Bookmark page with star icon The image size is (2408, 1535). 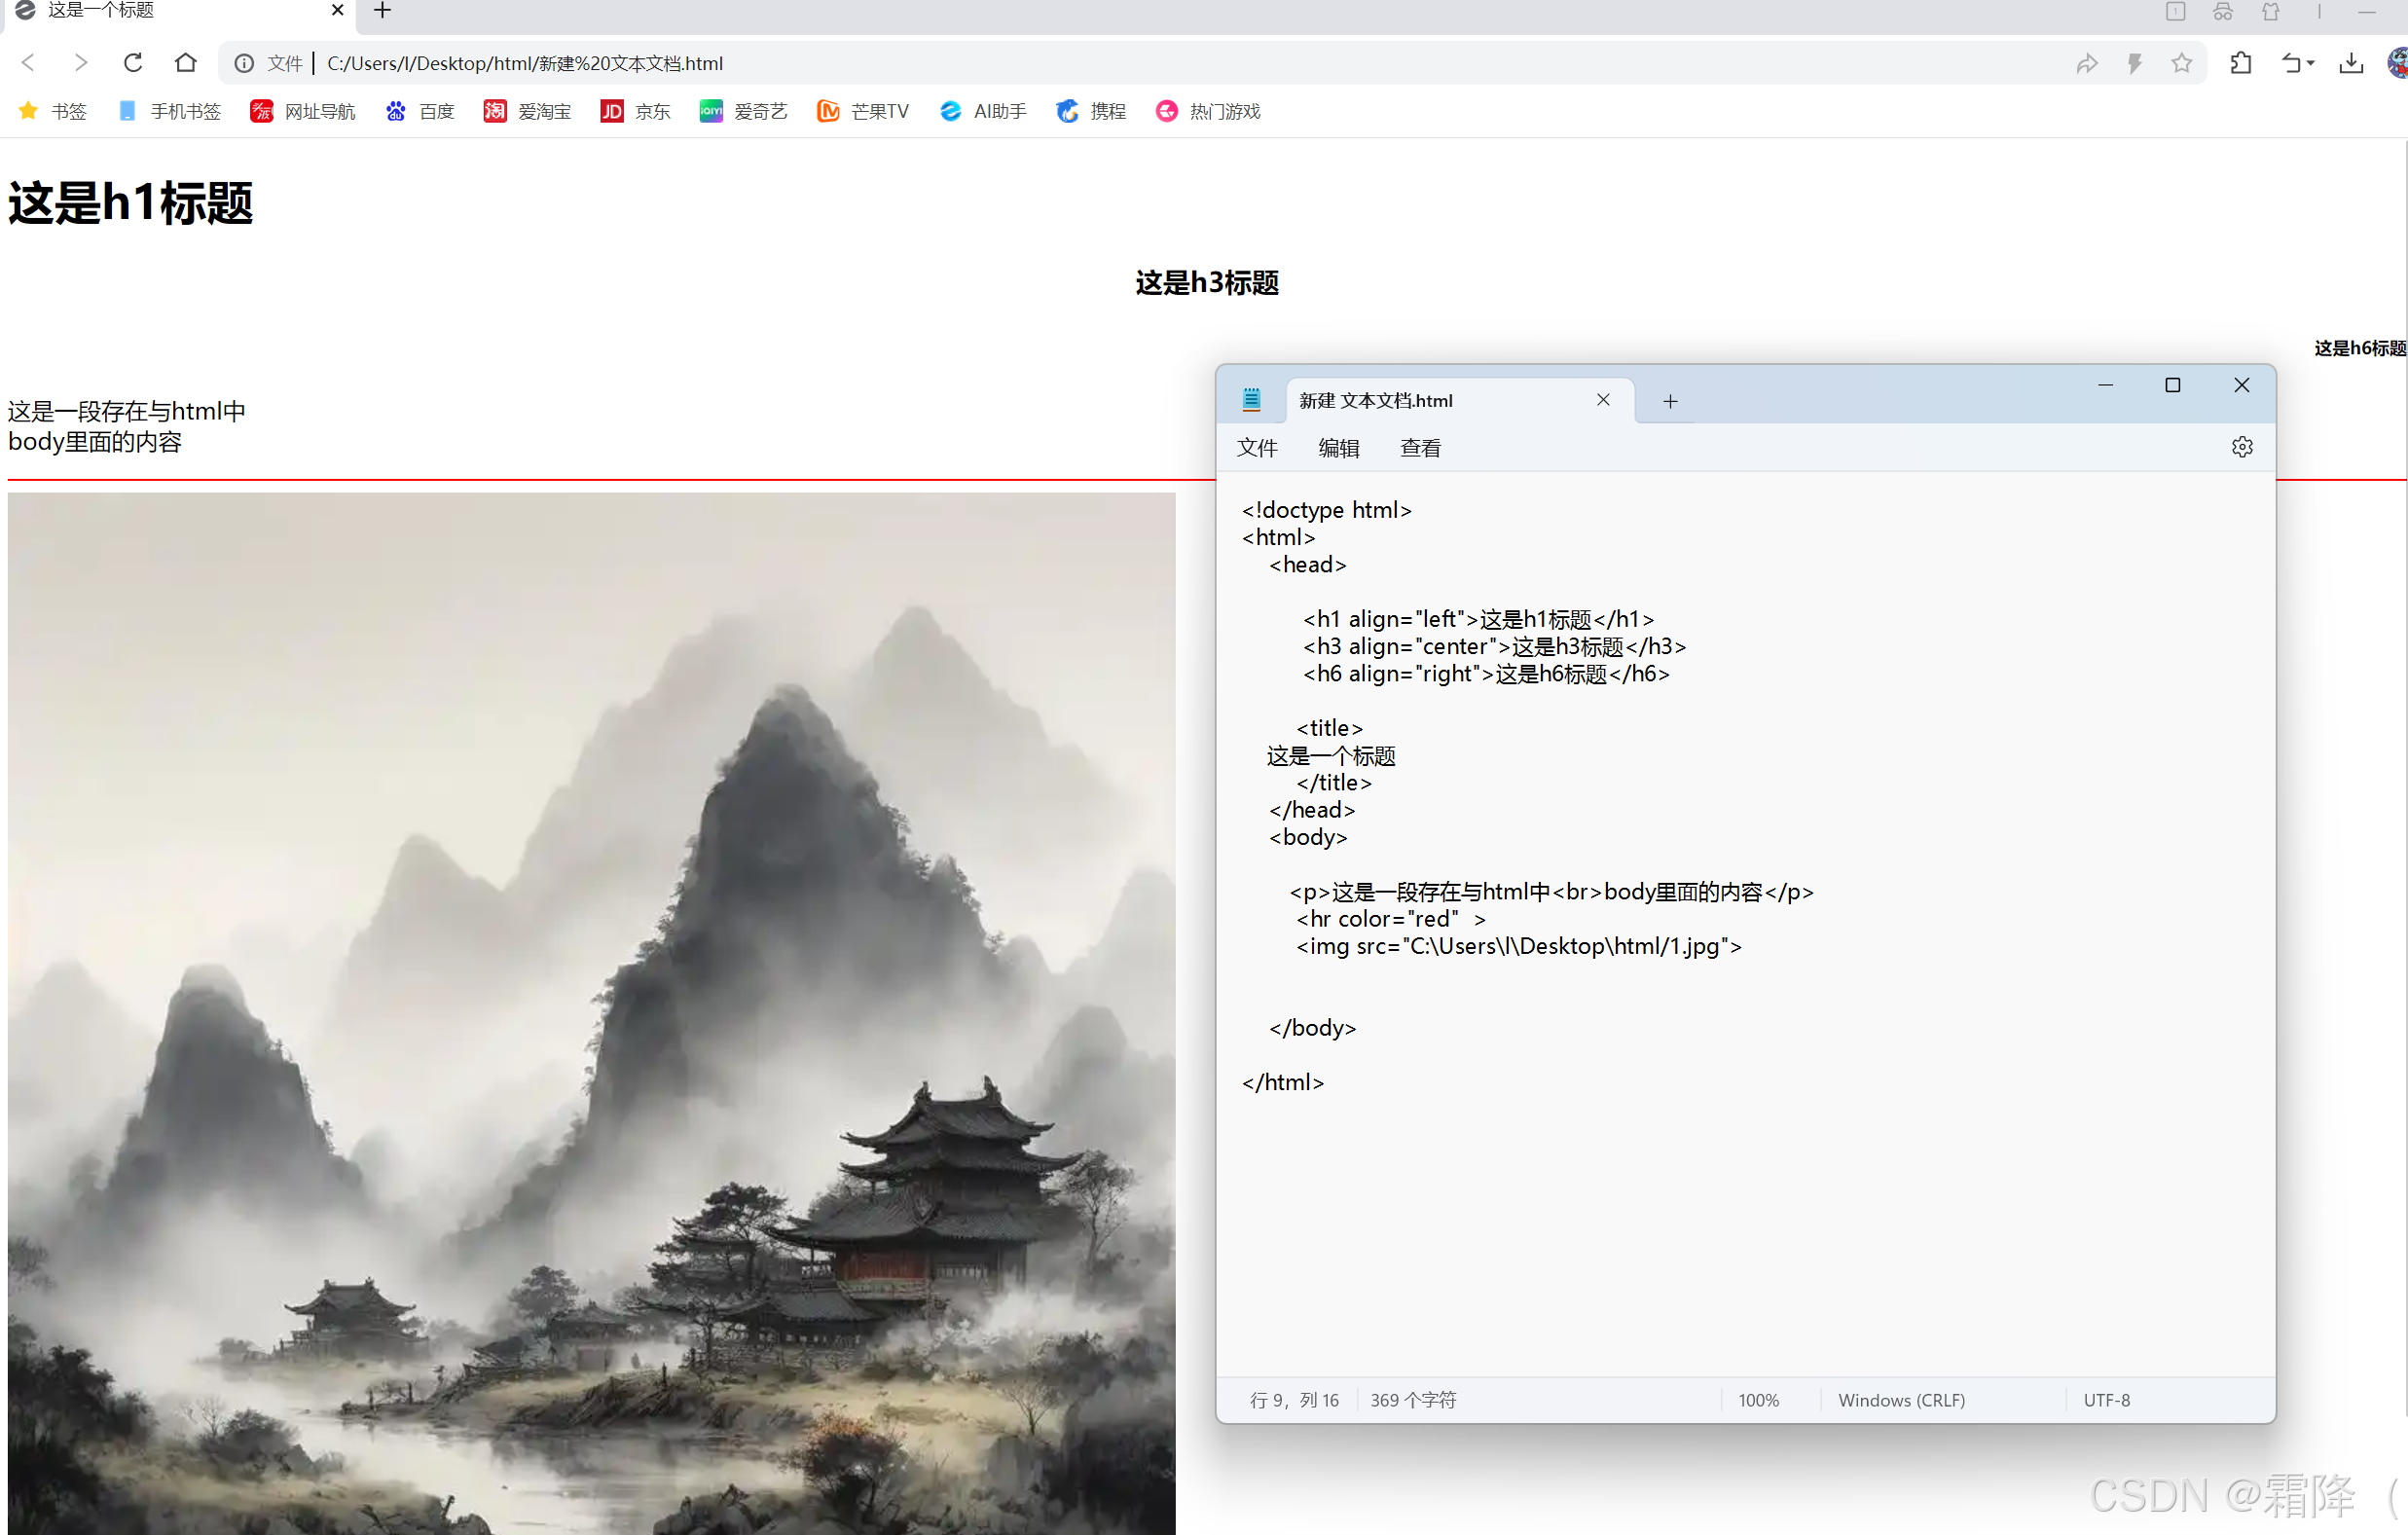coord(2181,64)
